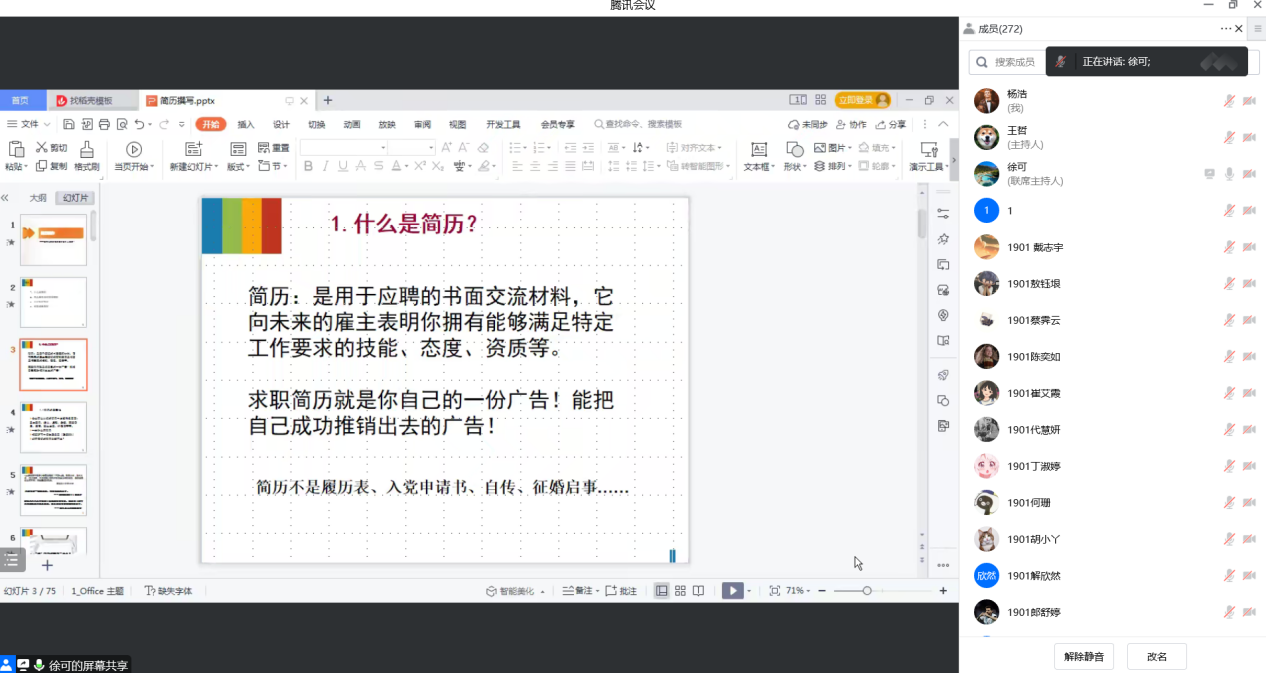Click the format painter (格式刷) icon
The image size is (1266, 673).
[87, 150]
